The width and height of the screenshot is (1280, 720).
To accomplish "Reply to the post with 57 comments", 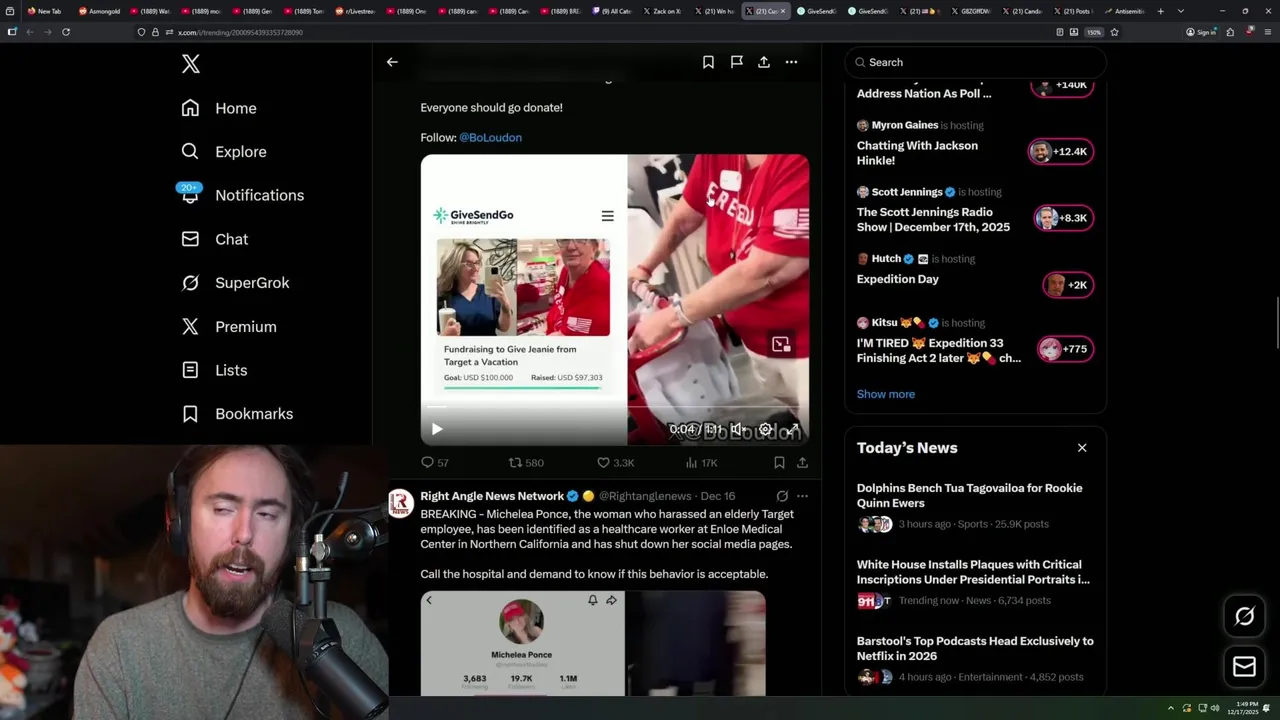I will pos(435,463).
